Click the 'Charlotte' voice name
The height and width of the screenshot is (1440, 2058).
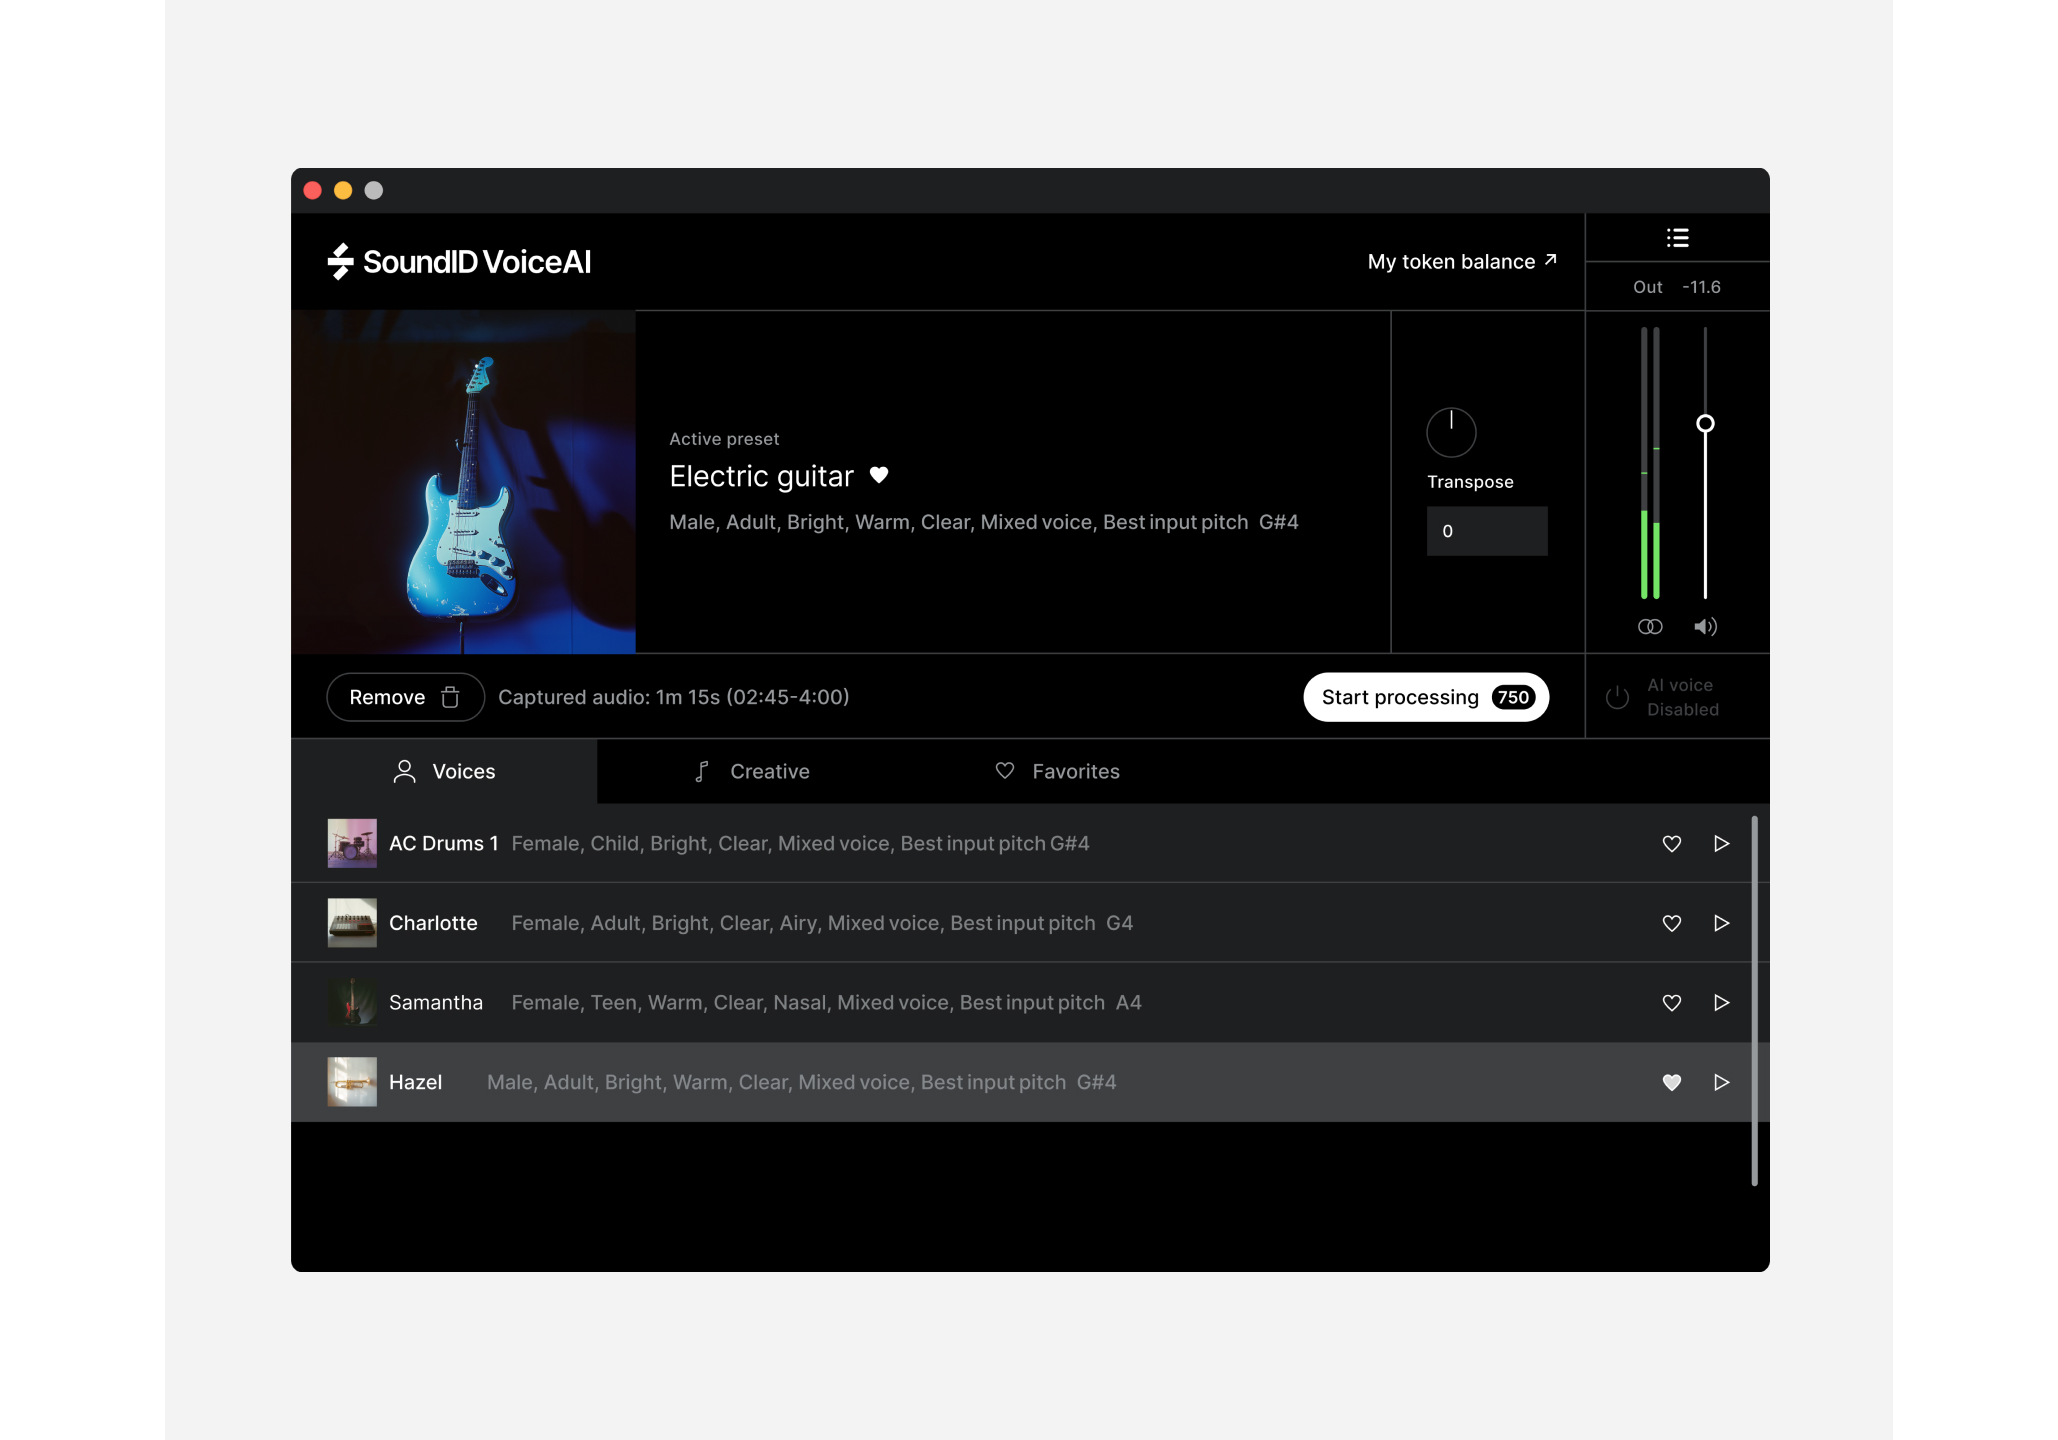433,923
